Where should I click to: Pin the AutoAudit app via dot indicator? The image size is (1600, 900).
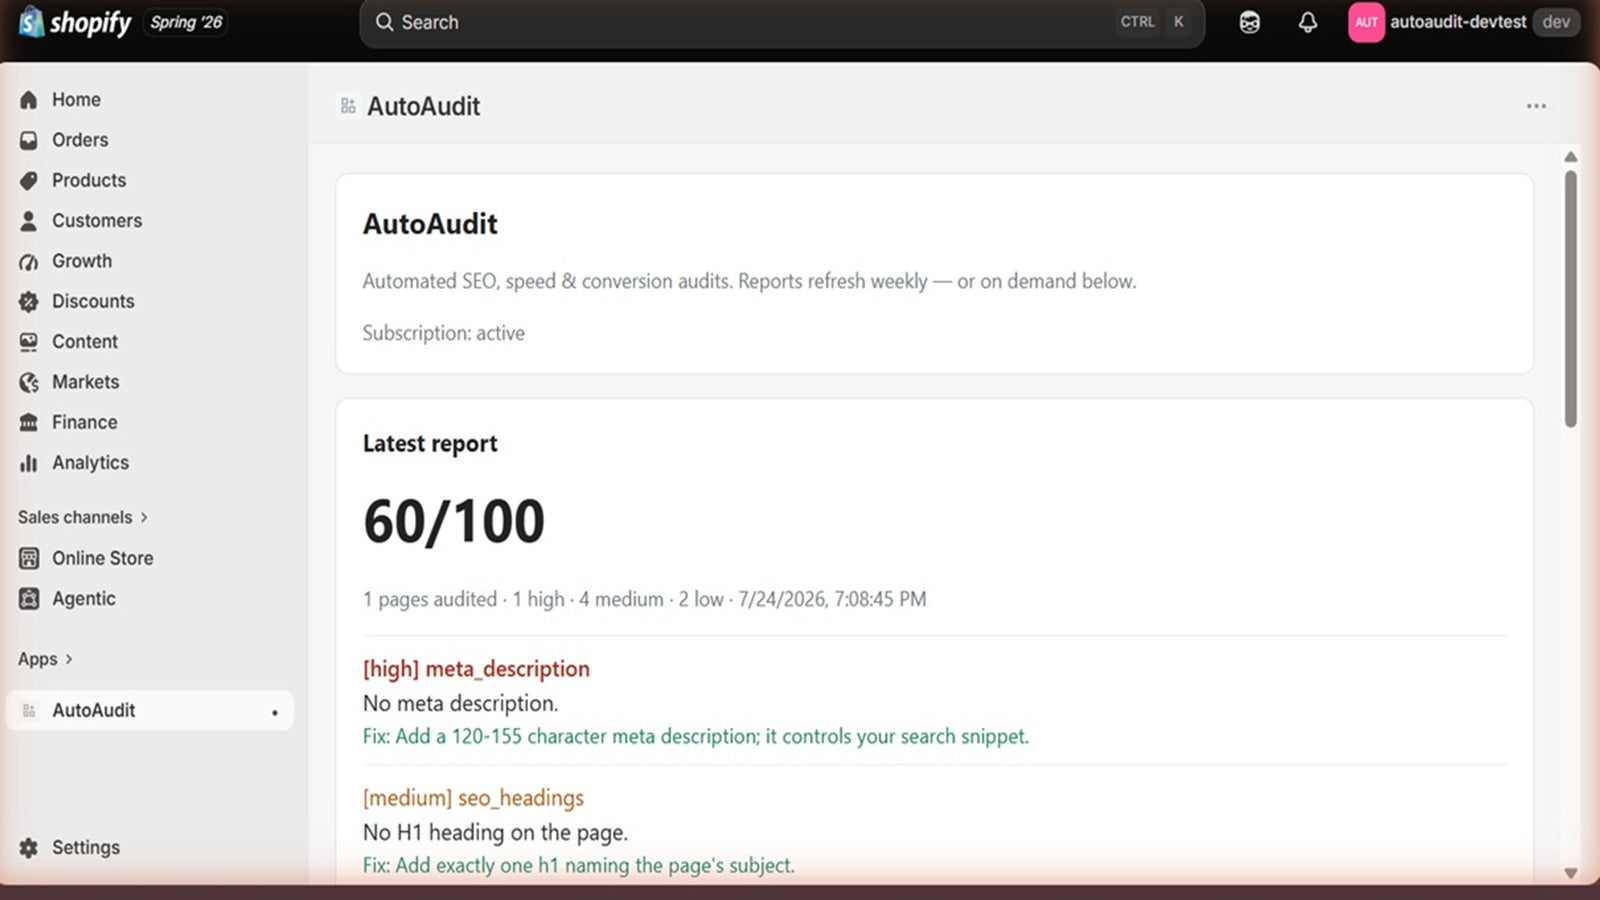click(275, 713)
